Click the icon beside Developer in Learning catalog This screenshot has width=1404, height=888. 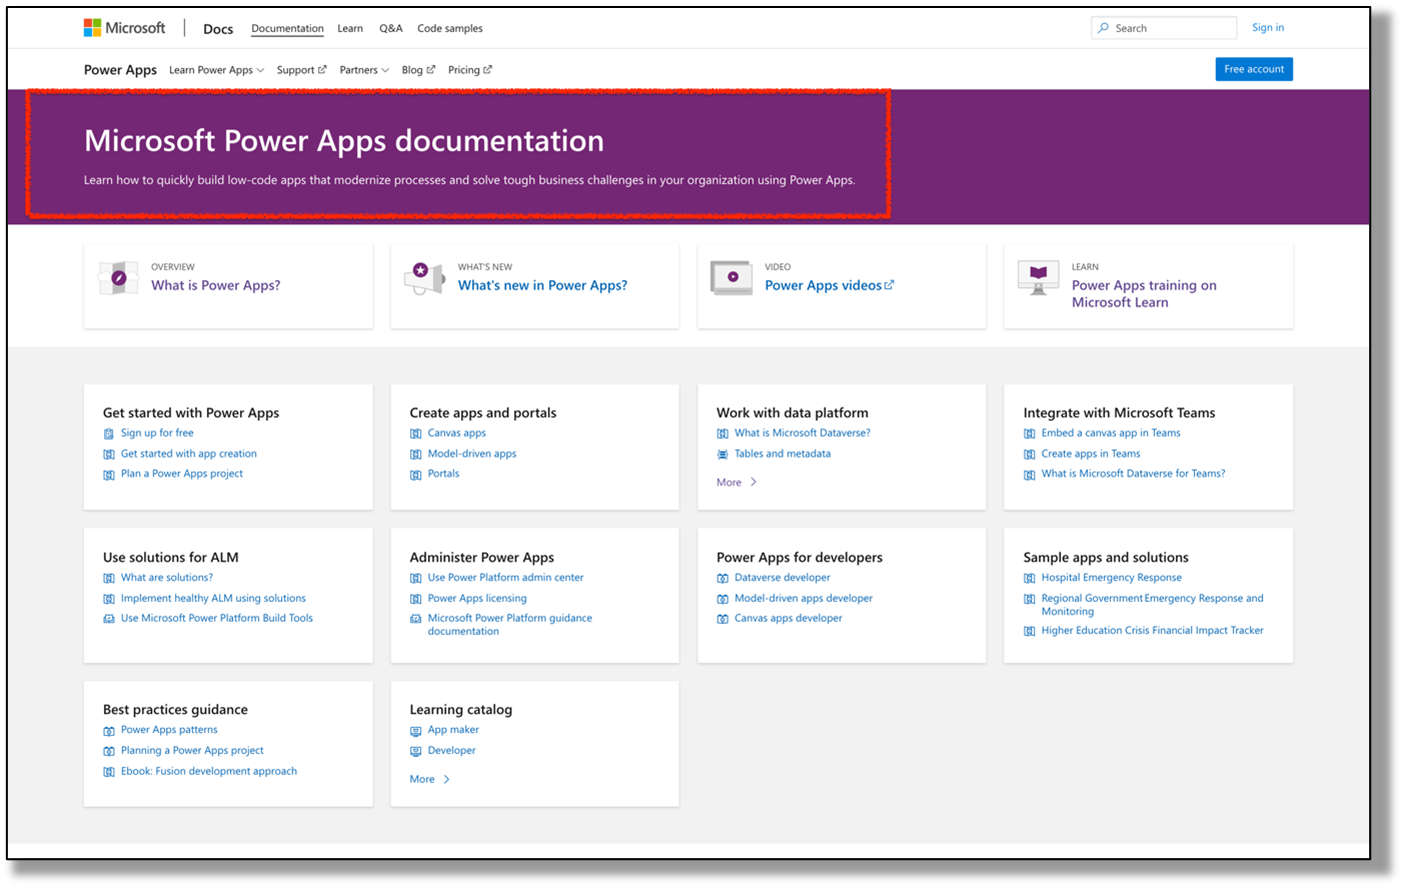coord(416,751)
